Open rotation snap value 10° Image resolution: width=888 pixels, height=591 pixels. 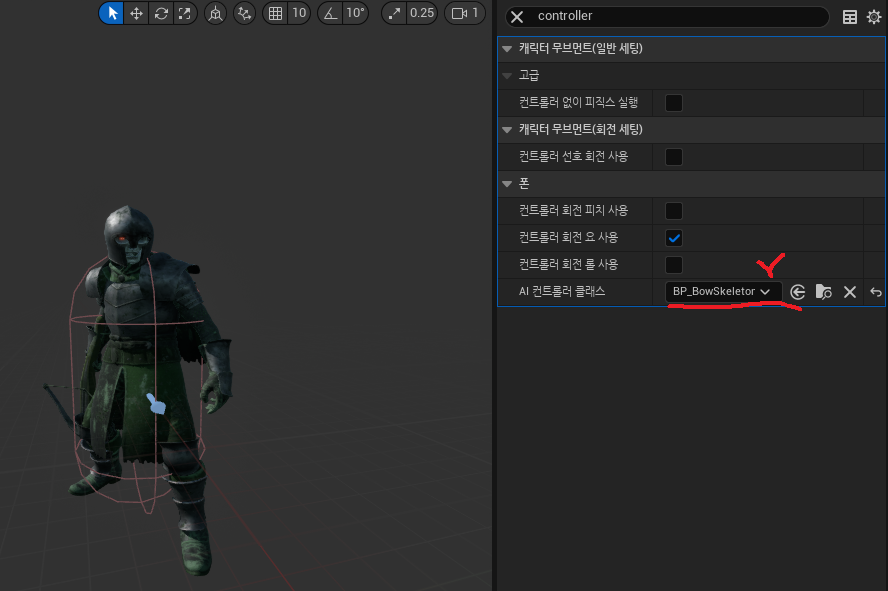355,13
